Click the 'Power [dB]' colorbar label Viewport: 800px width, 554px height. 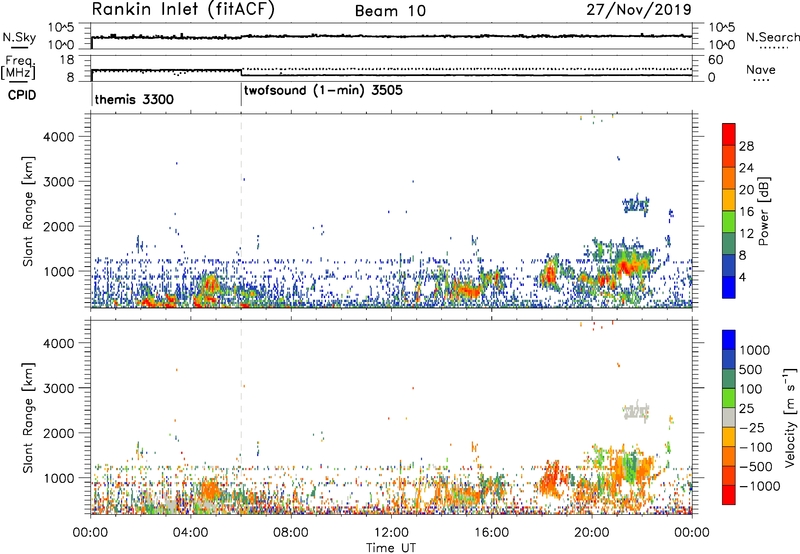click(763, 211)
